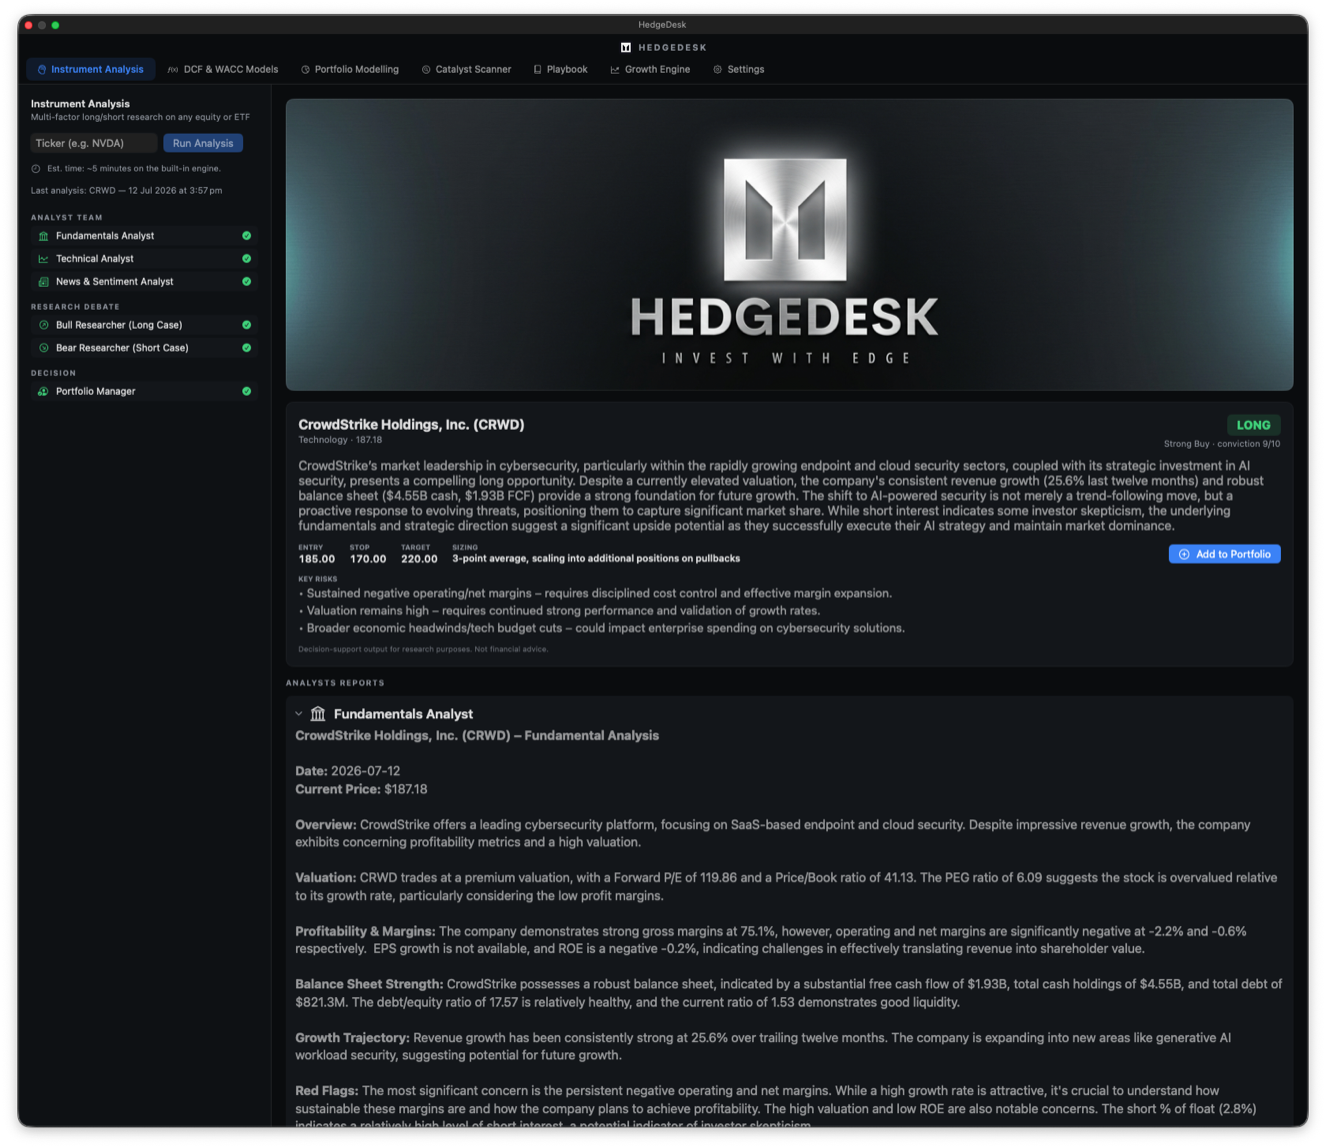Switch to Growth Engine tab

(x=650, y=69)
